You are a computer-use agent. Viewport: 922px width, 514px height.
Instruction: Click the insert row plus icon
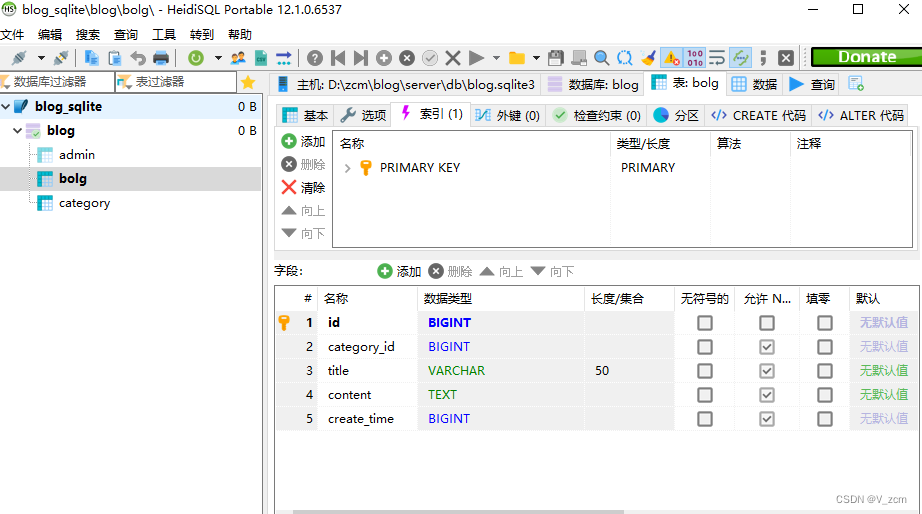[384, 58]
